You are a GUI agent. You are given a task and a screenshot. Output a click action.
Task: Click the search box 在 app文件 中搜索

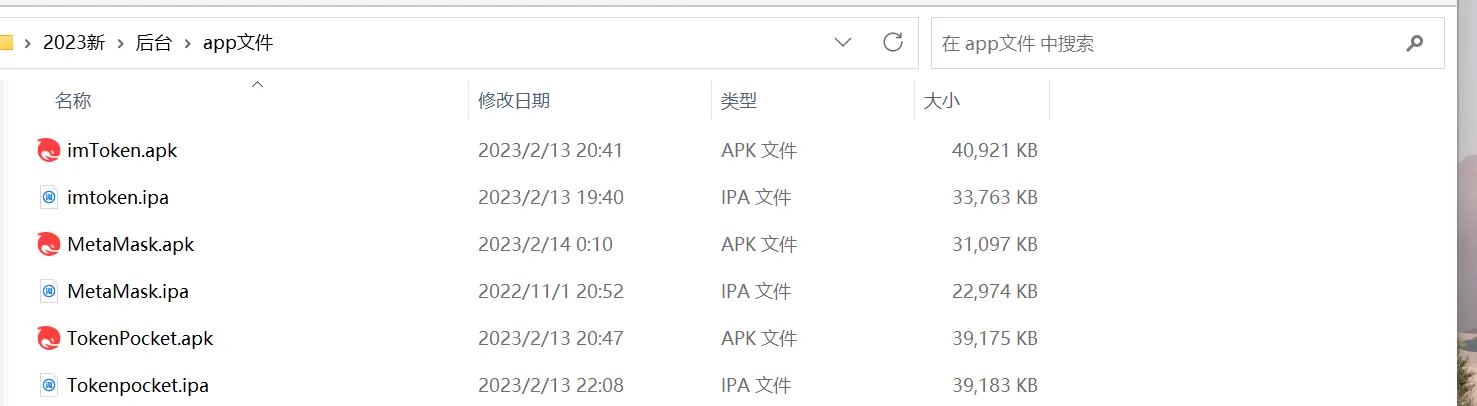tap(1188, 43)
